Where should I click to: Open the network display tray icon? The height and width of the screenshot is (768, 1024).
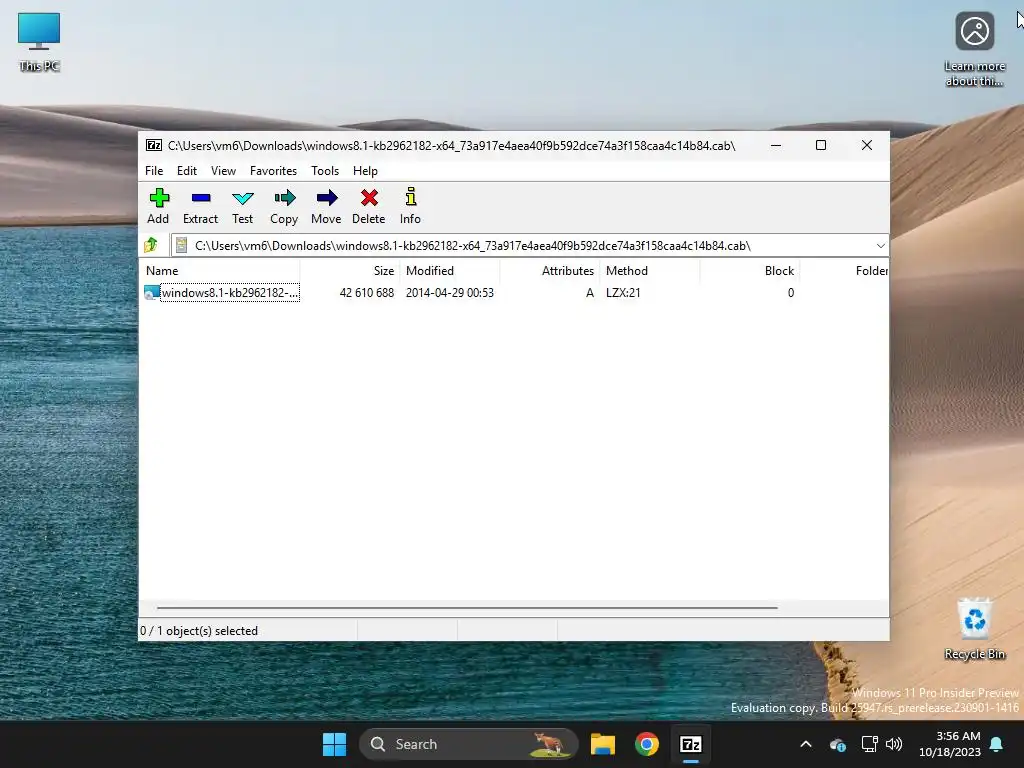pos(869,744)
